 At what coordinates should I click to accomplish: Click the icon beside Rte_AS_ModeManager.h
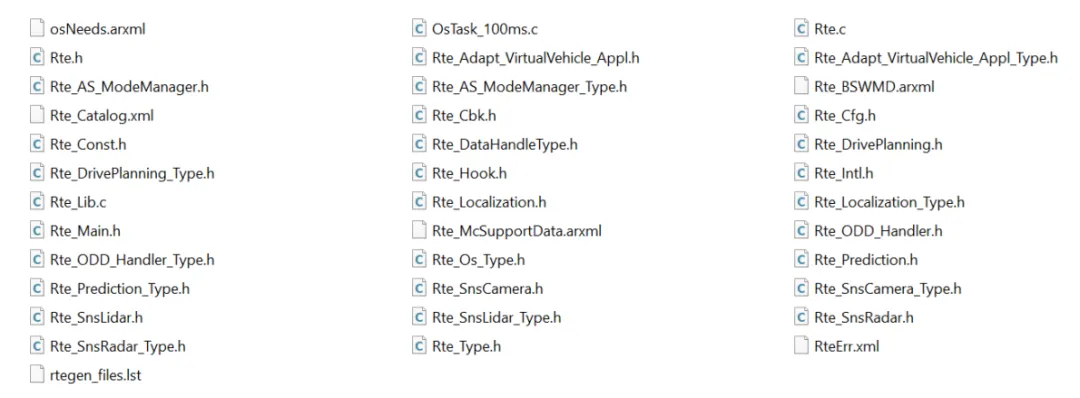(x=37, y=87)
